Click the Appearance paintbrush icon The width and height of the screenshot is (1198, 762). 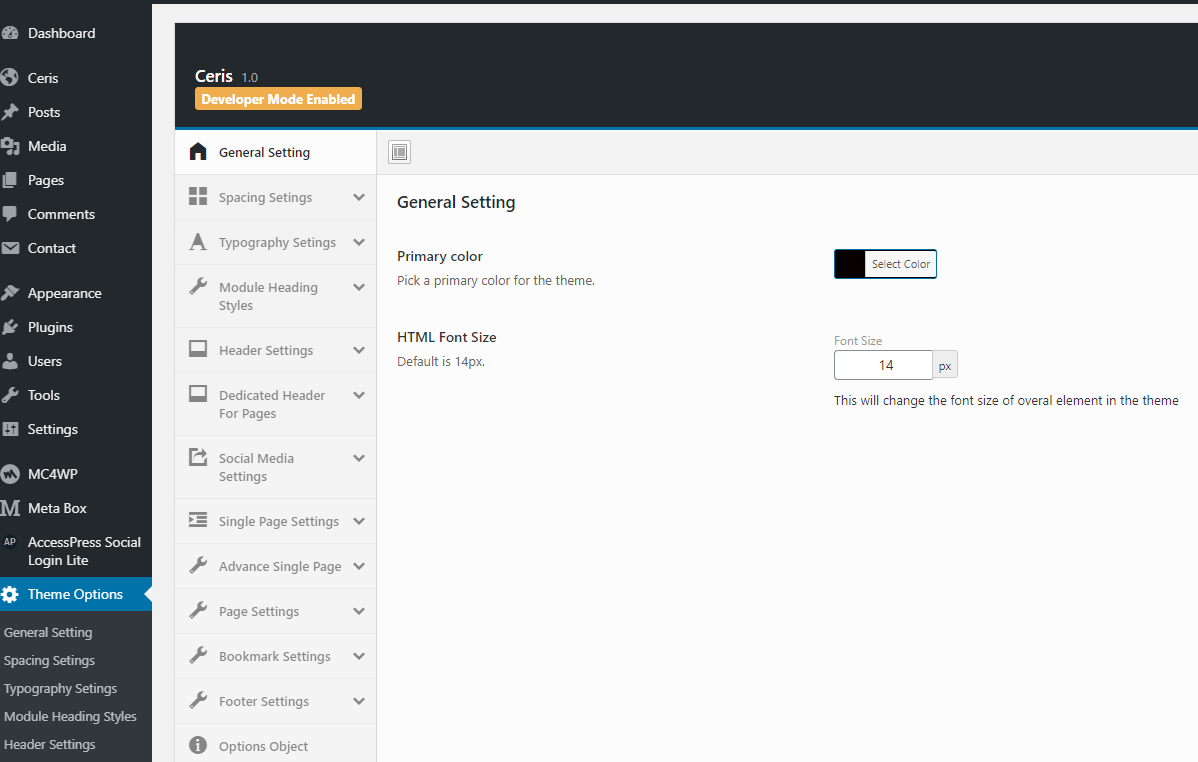click(x=10, y=293)
